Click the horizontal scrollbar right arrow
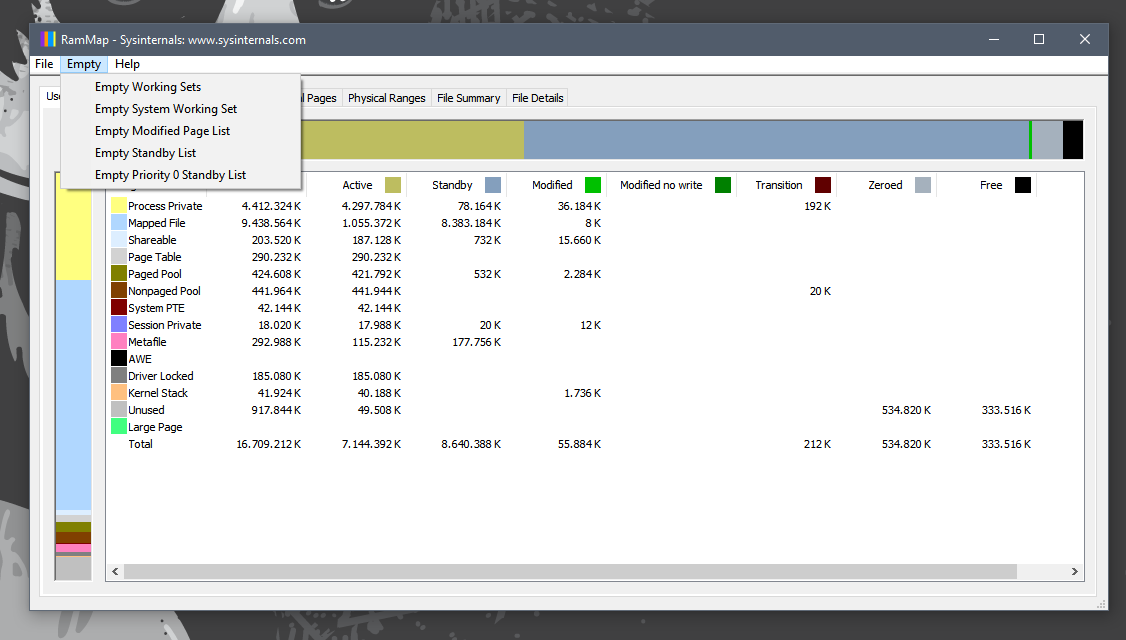Screen dimensions: 1126x640 click(x=1075, y=572)
